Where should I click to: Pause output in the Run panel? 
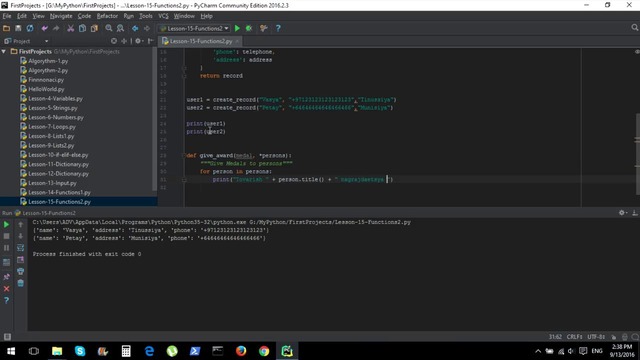pos(7,248)
